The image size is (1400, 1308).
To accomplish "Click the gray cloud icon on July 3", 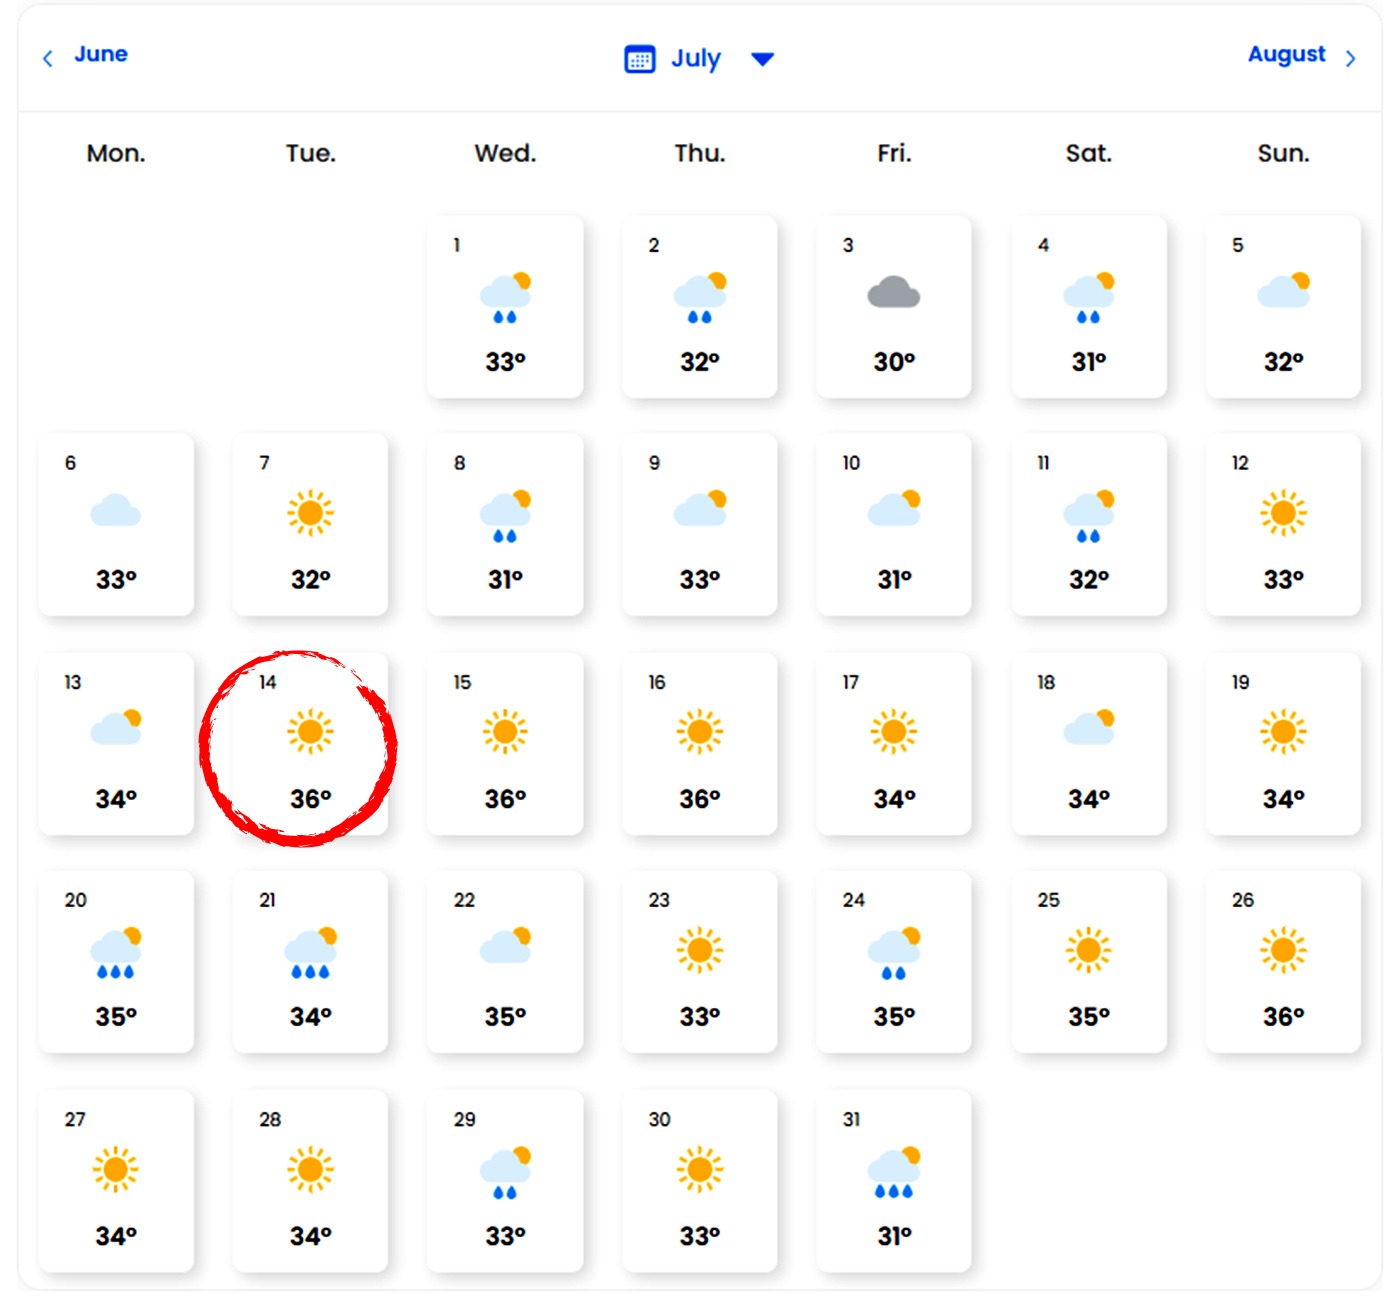I will [893, 291].
